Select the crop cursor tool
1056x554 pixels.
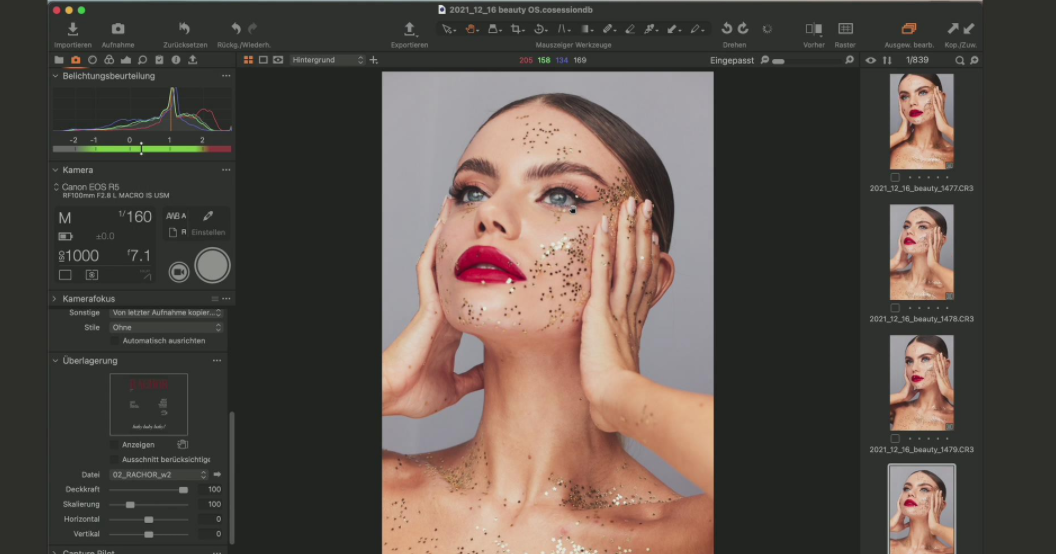pos(517,29)
